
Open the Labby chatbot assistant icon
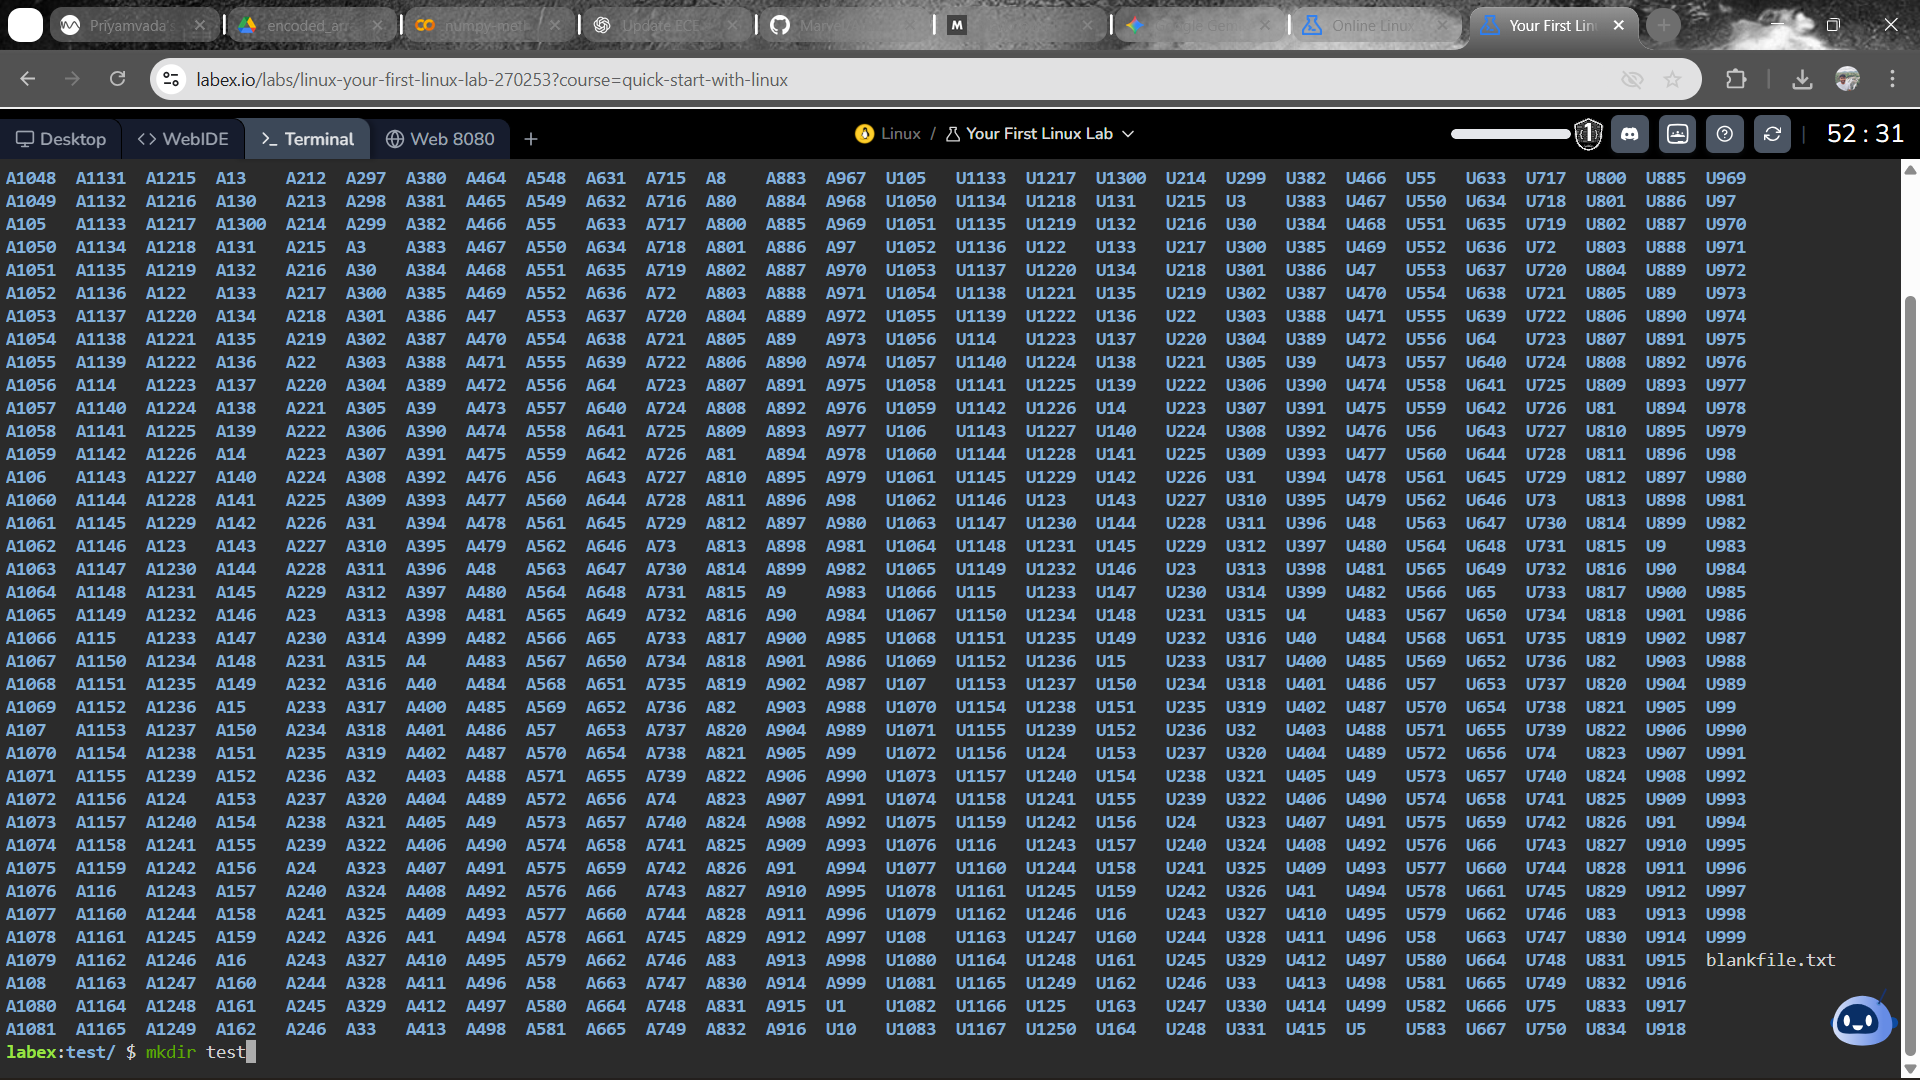pyautogui.click(x=1860, y=1021)
